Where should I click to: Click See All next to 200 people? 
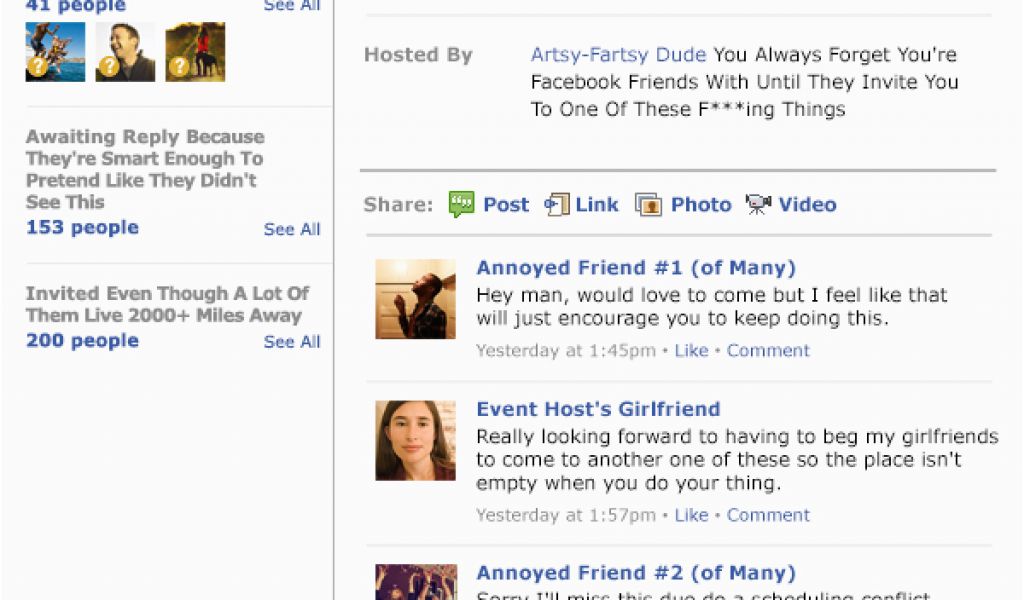[292, 341]
